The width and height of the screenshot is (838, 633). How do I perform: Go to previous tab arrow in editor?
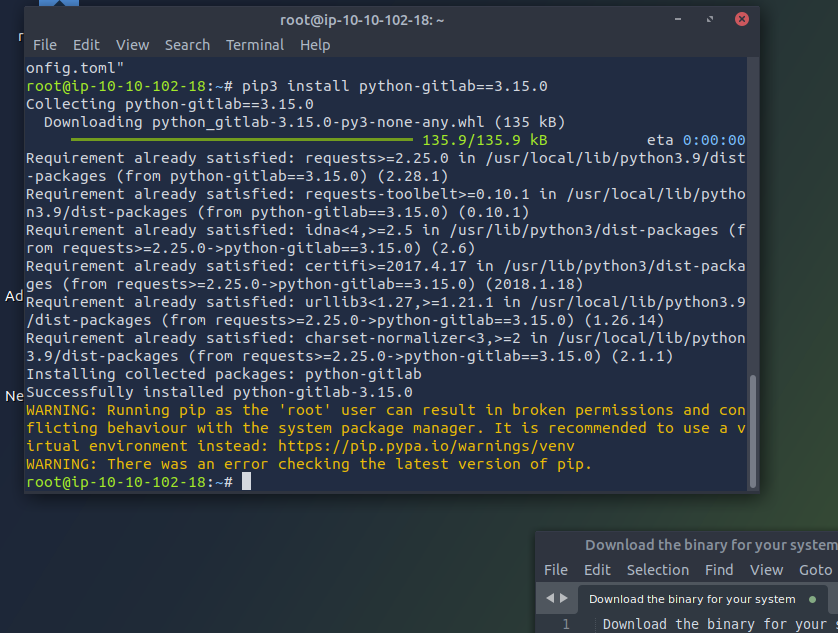click(x=550, y=598)
